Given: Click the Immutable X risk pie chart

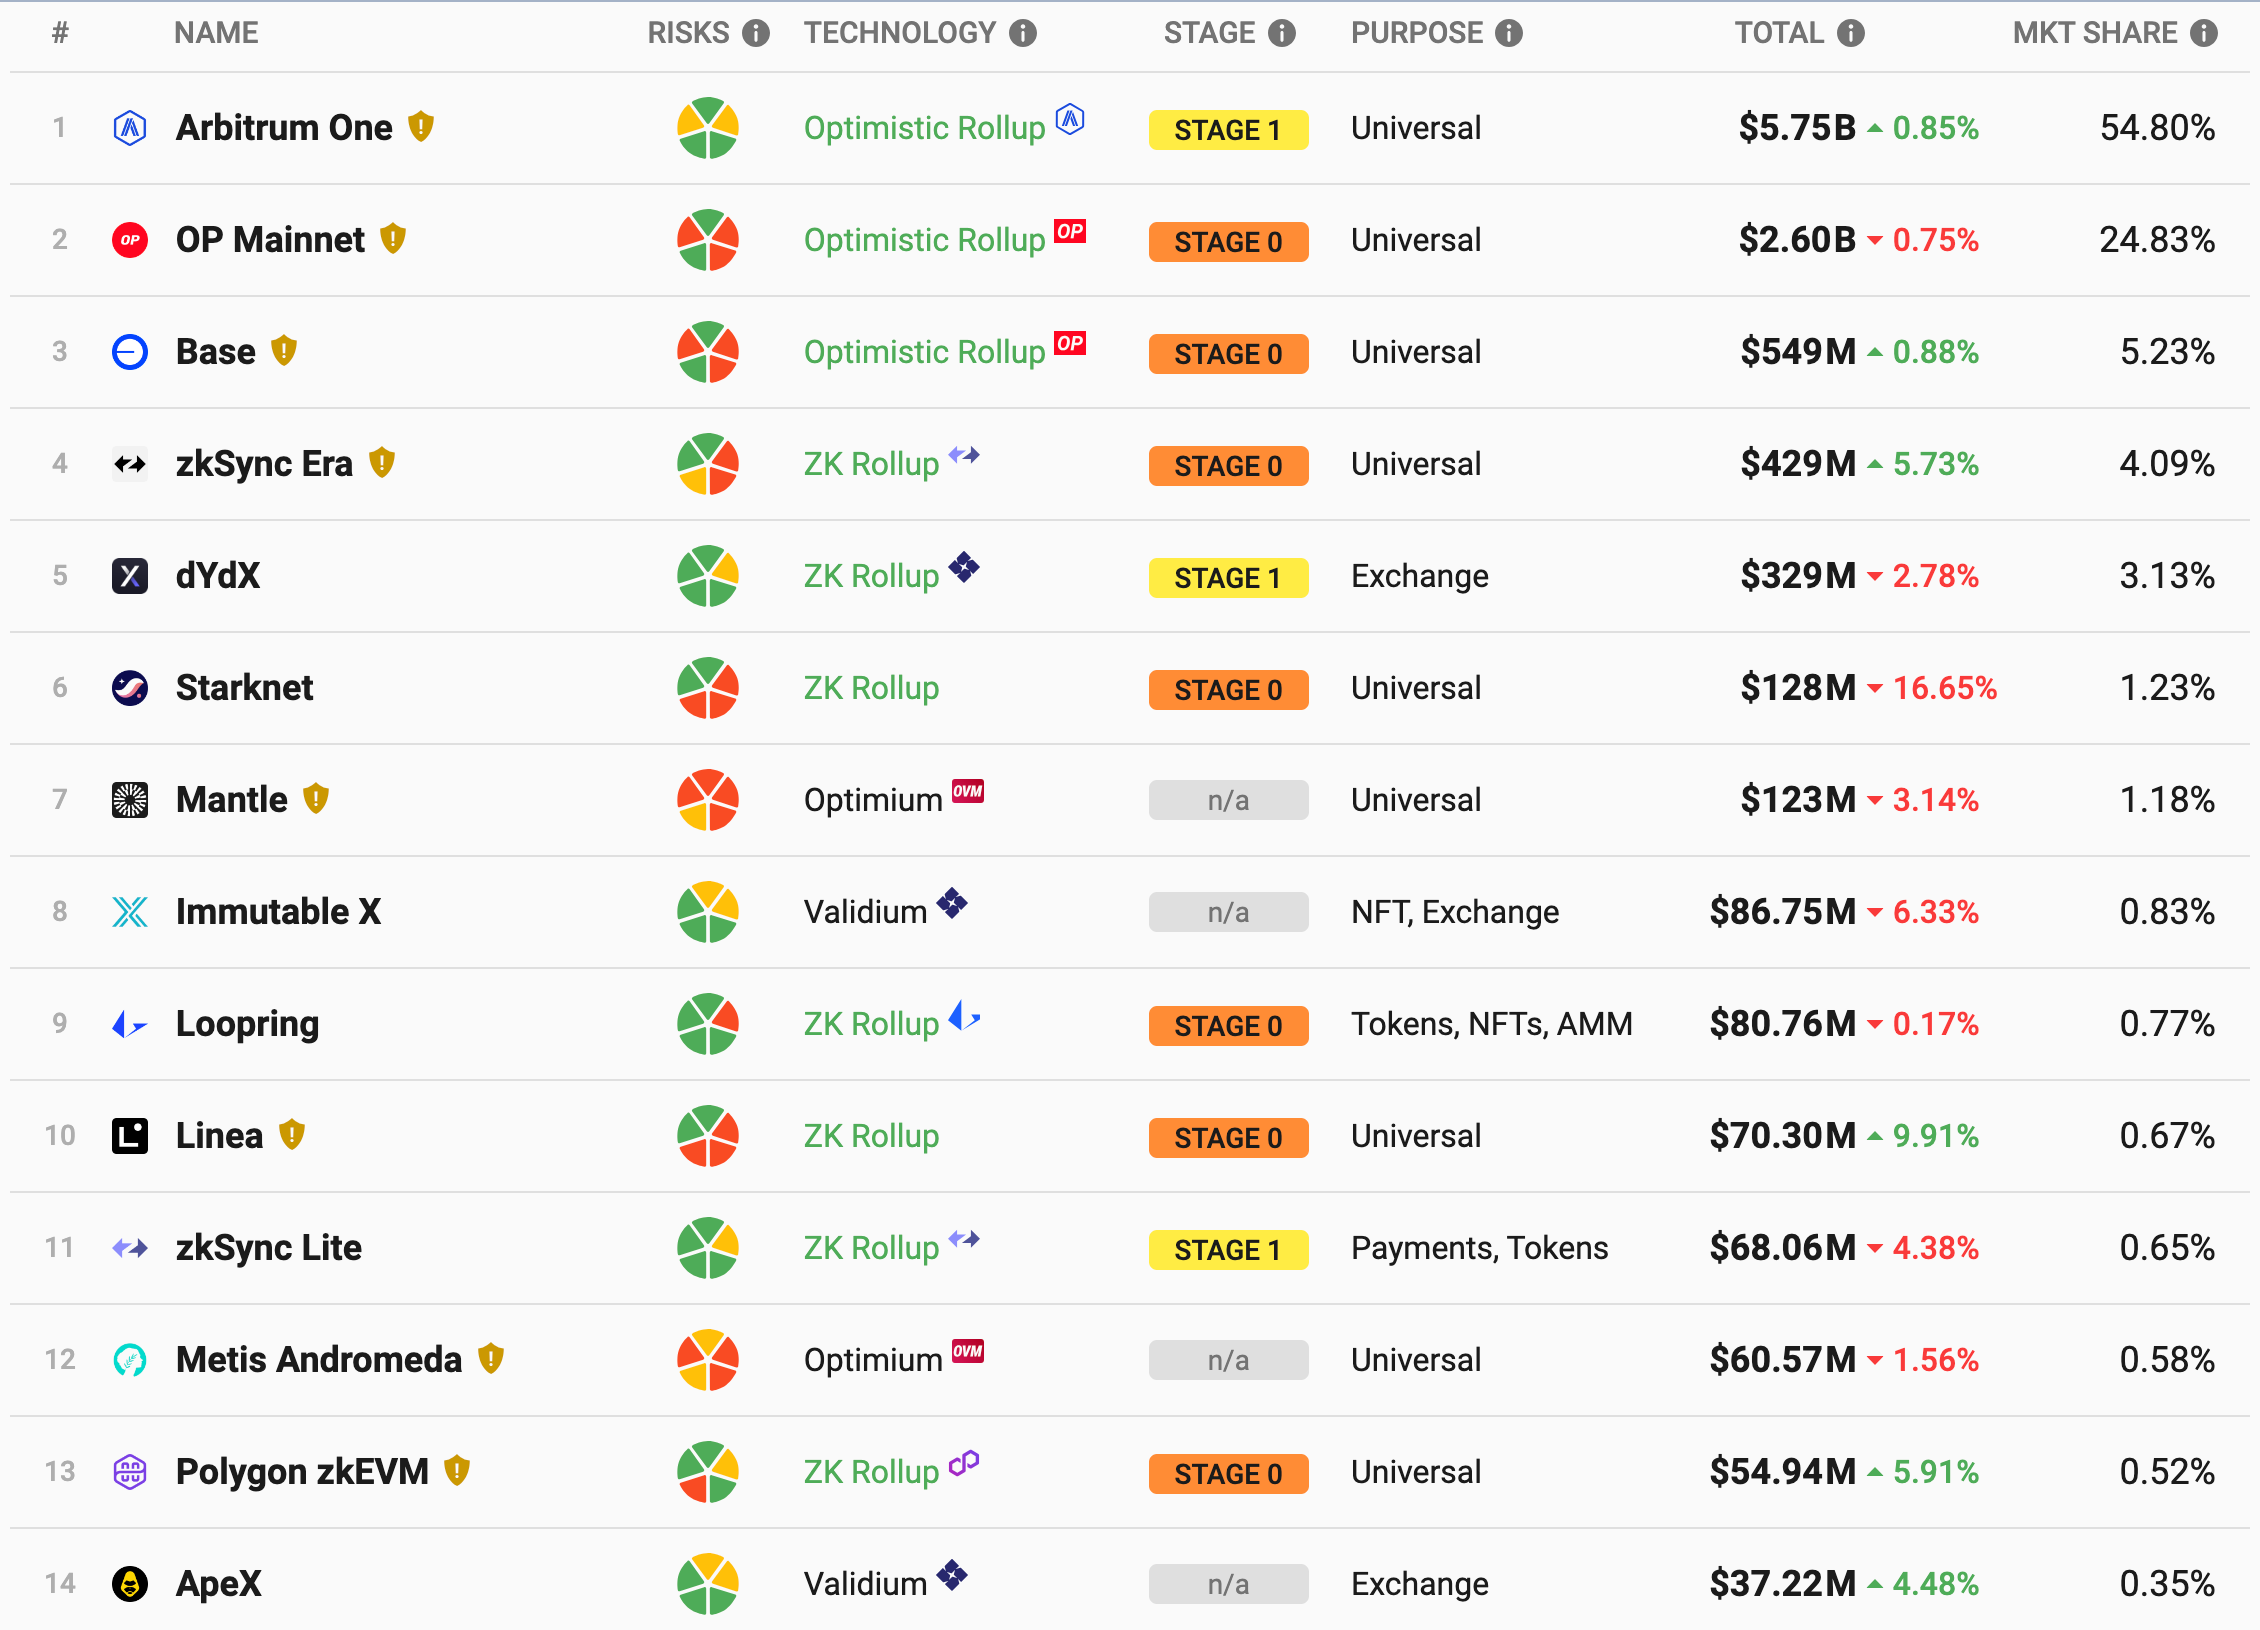Looking at the screenshot, I should [708, 912].
